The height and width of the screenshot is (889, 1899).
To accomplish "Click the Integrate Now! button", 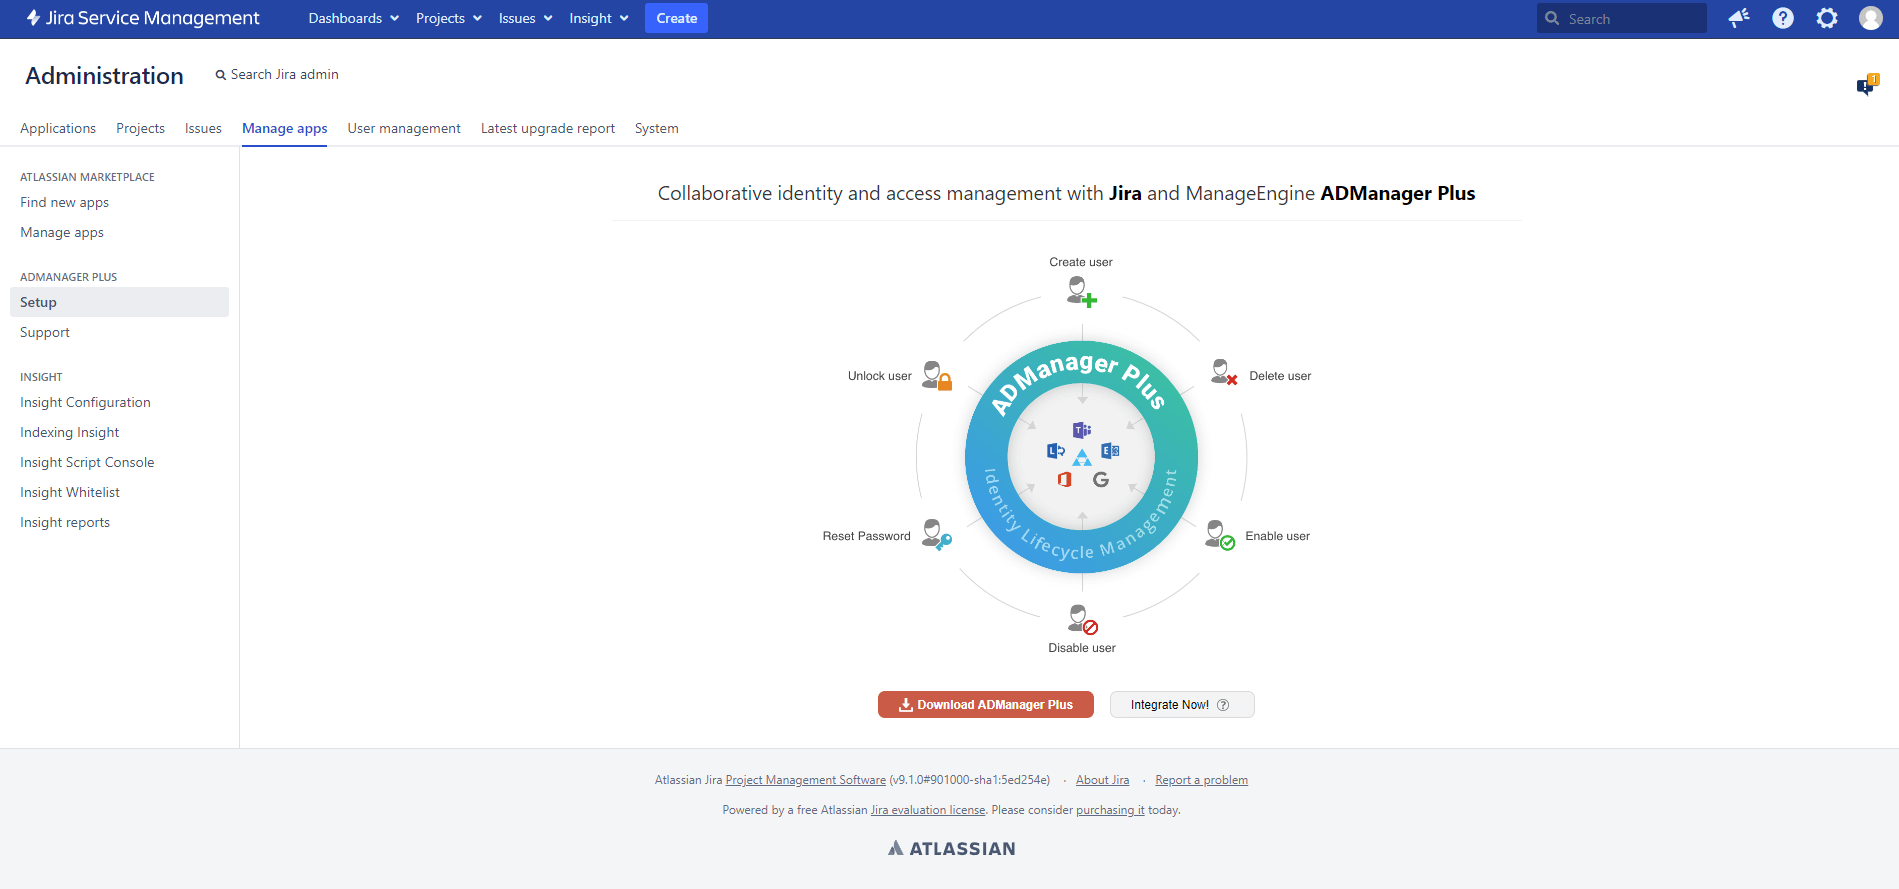I will (1182, 705).
